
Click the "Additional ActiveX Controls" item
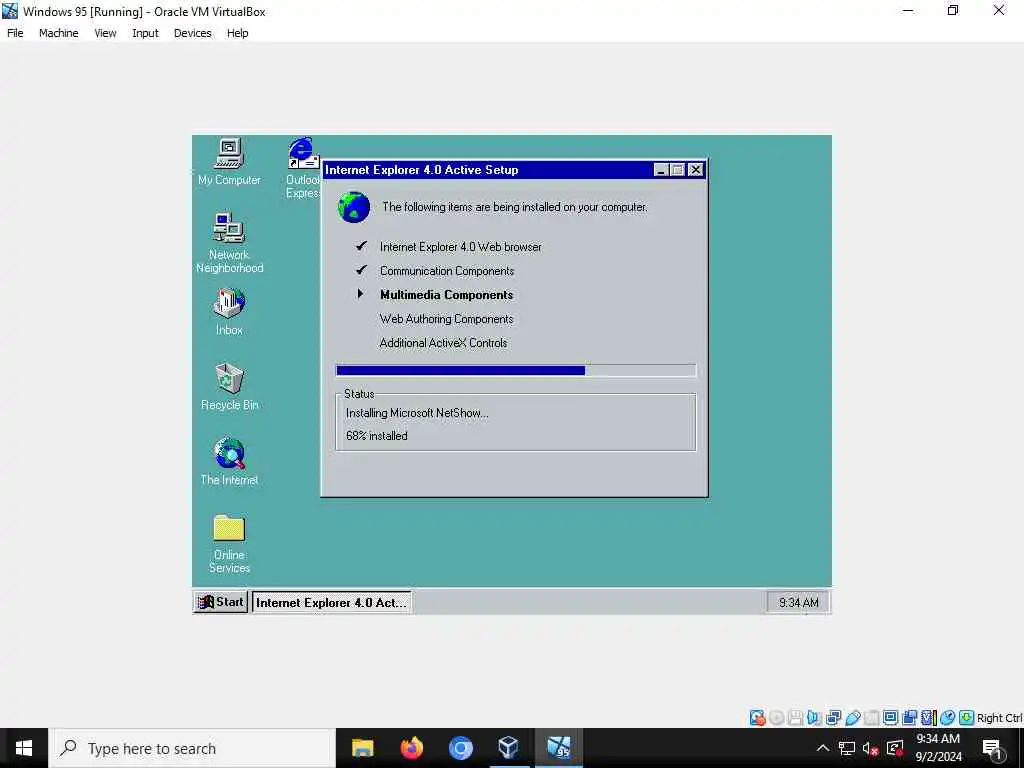coord(443,343)
